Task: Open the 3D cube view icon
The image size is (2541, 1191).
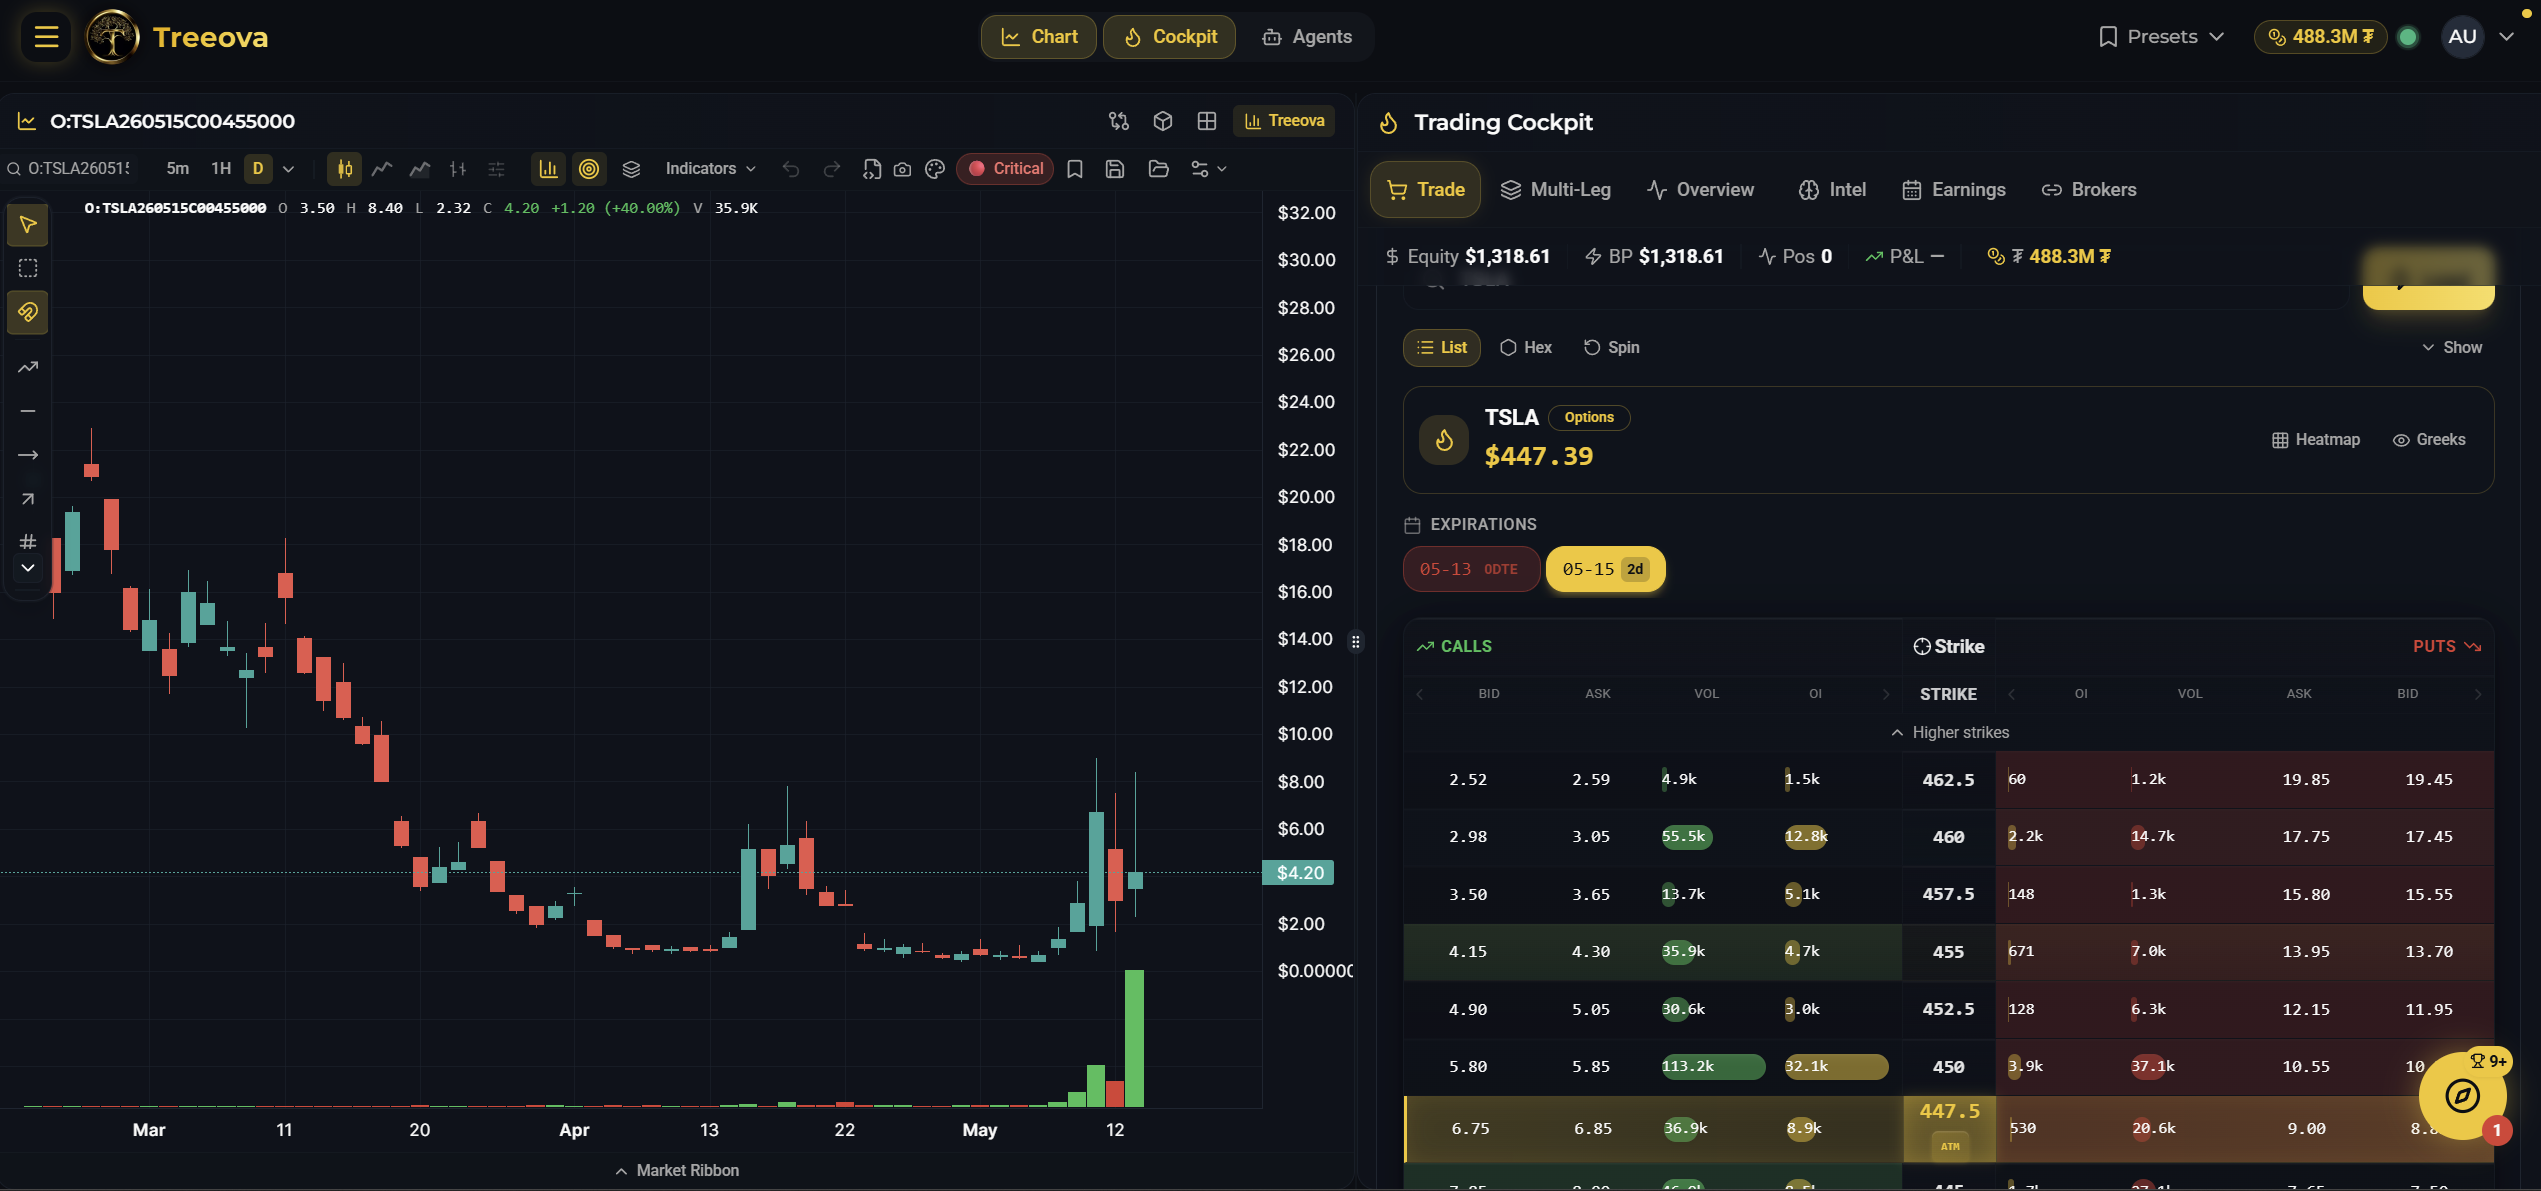Action: click(x=1162, y=121)
